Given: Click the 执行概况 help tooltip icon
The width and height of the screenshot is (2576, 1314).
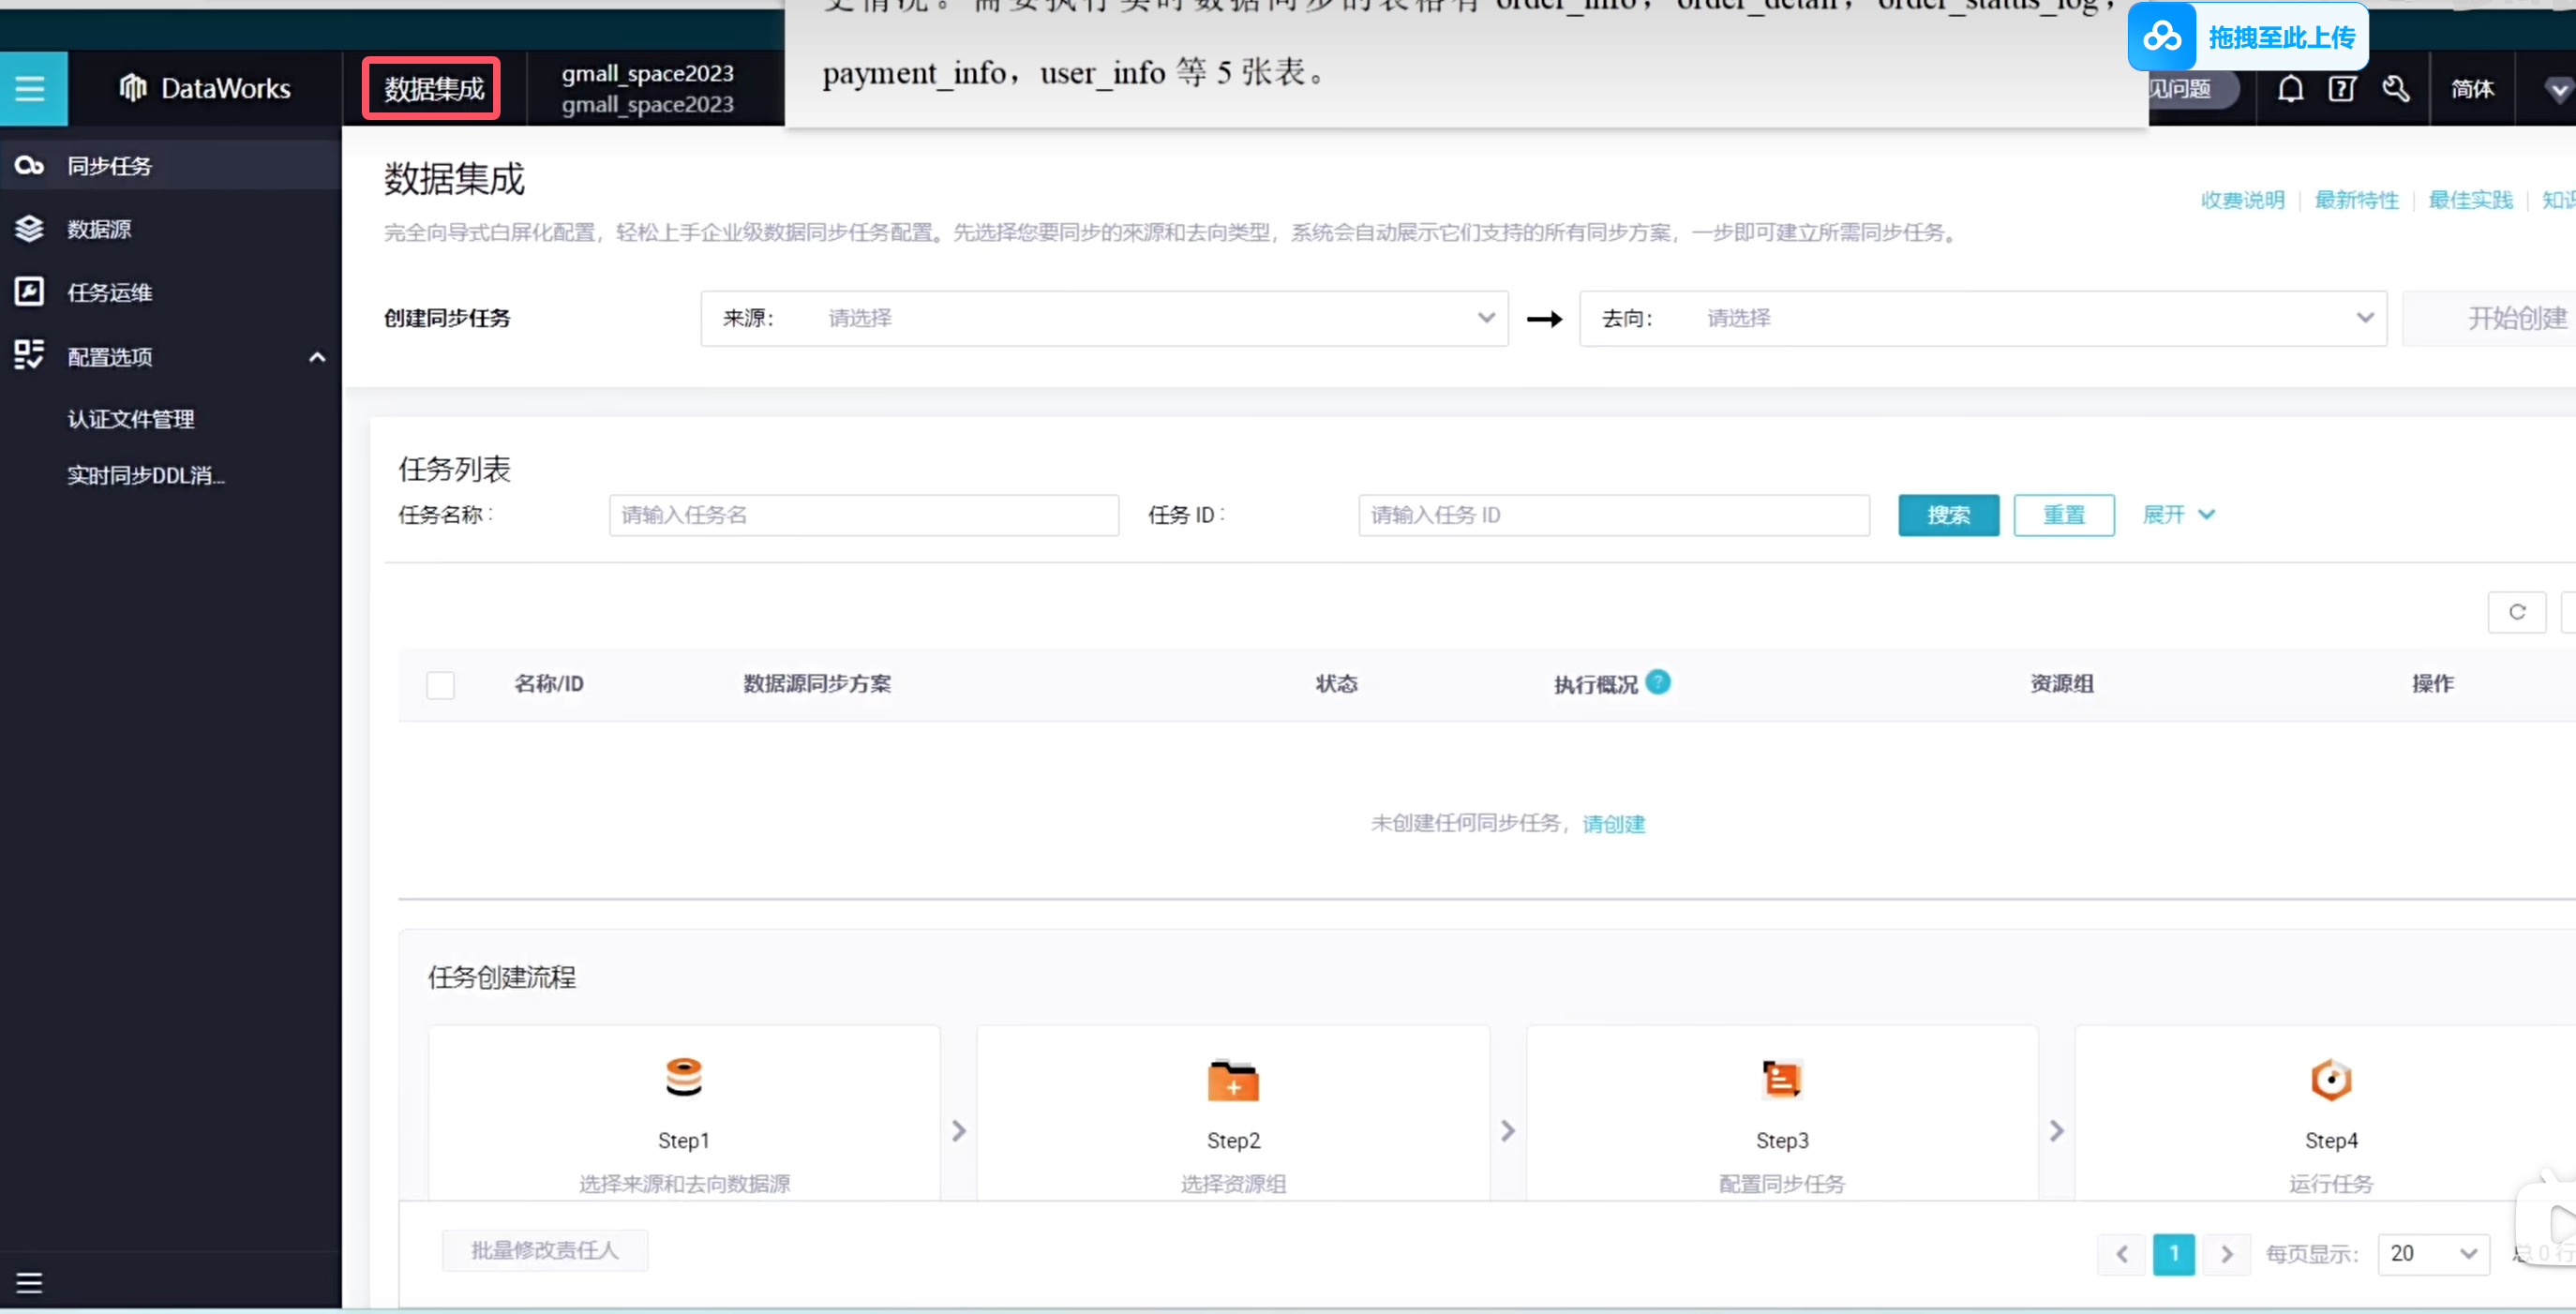Looking at the screenshot, I should (1658, 682).
